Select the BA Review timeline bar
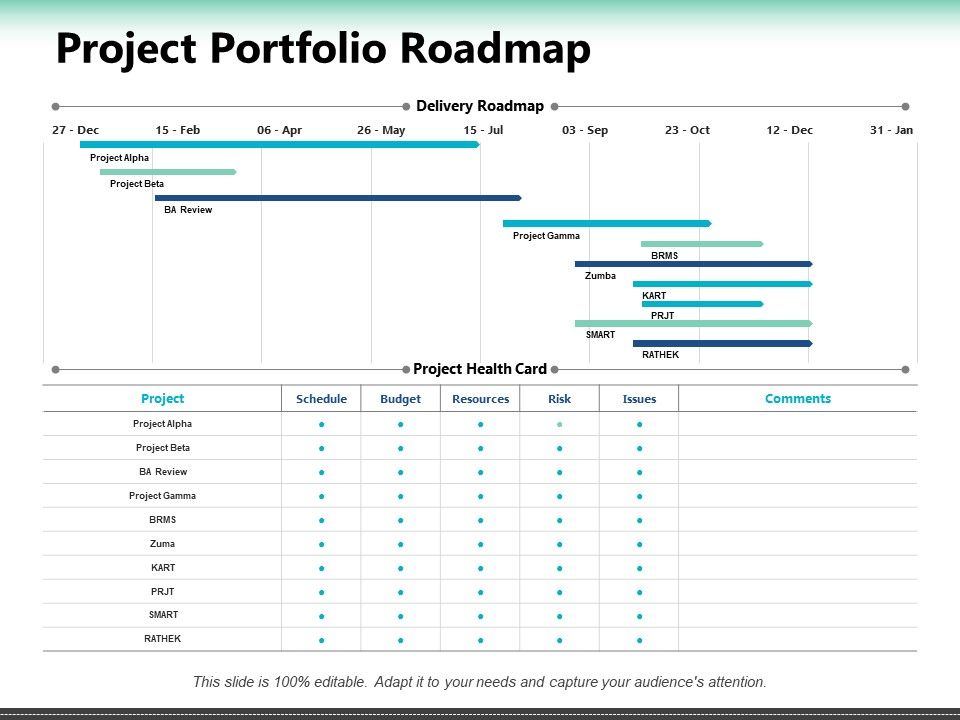Screen dimensions: 960x720 [x=338, y=198]
